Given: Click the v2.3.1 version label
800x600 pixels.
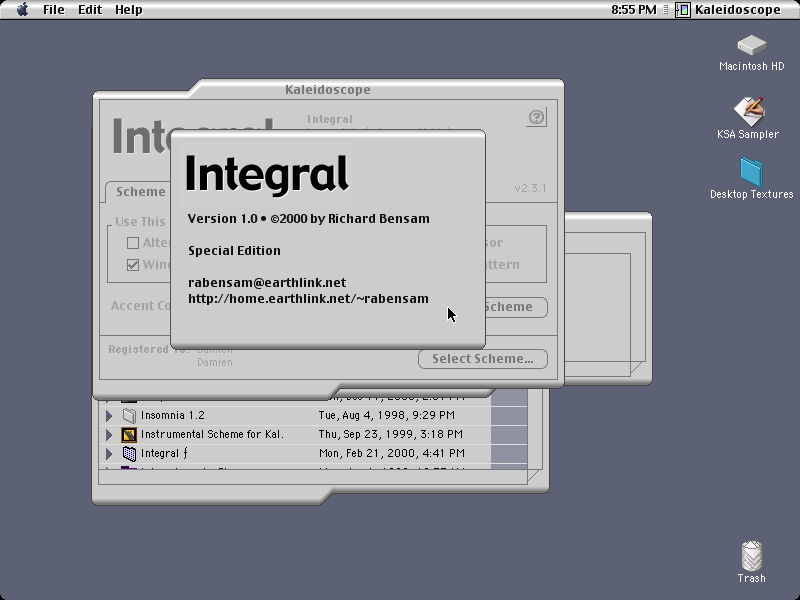Looking at the screenshot, I should (530, 188).
